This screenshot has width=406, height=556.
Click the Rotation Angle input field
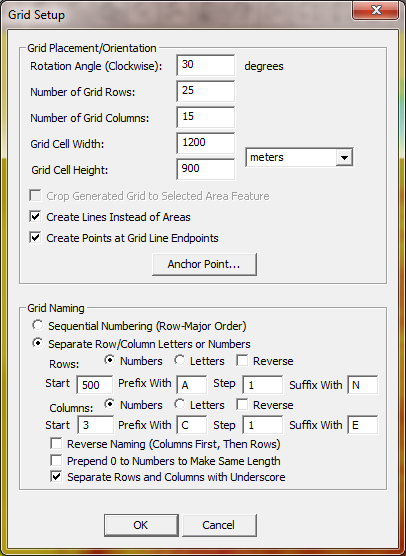(x=206, y=65)
